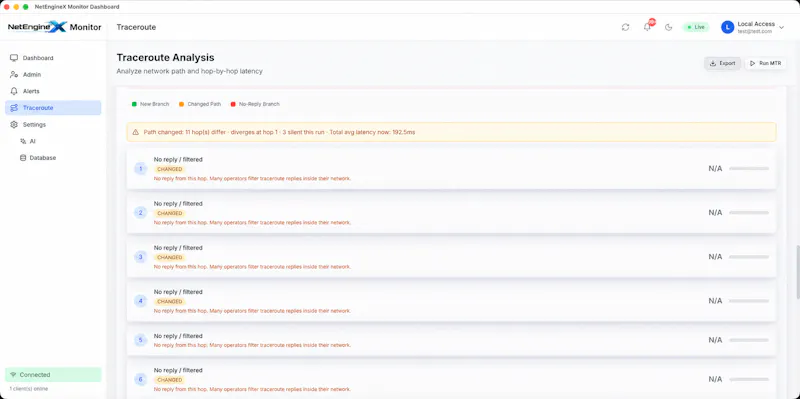
Task: Click the user avatar letter L
Action: tap(728, 27)
